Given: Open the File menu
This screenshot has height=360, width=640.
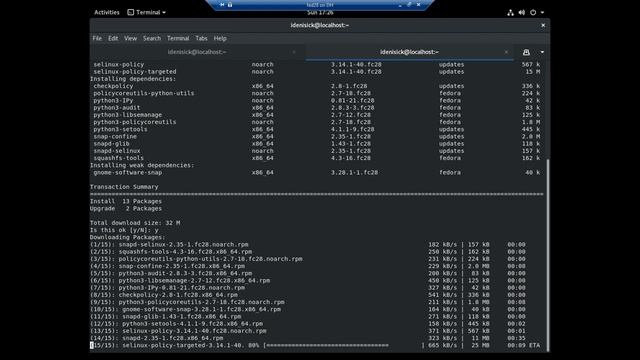Looking at the screenshot, I should click(97, 38).
